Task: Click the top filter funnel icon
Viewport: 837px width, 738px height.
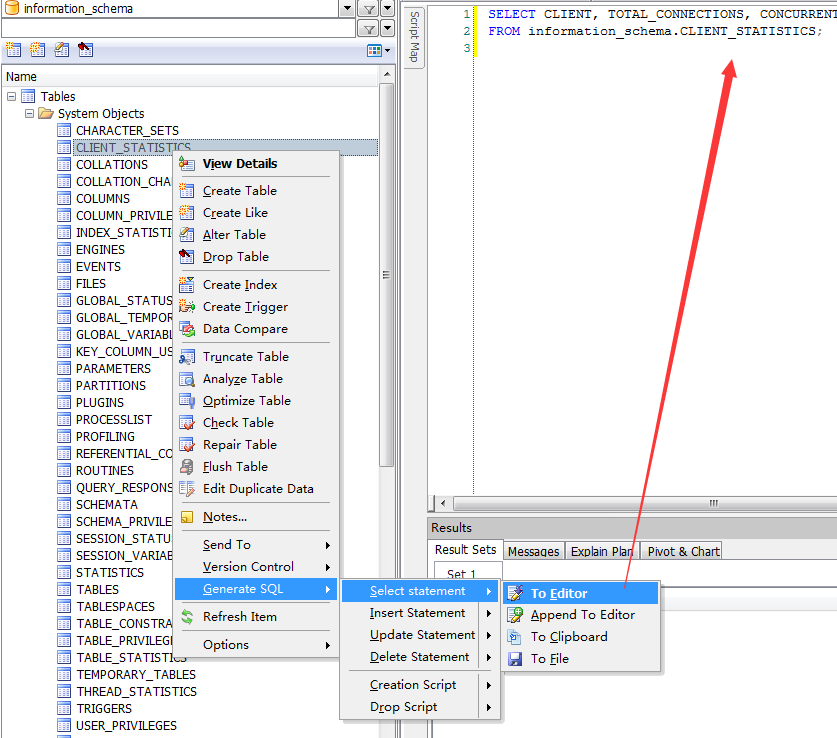Action: [x=369, y=9]
